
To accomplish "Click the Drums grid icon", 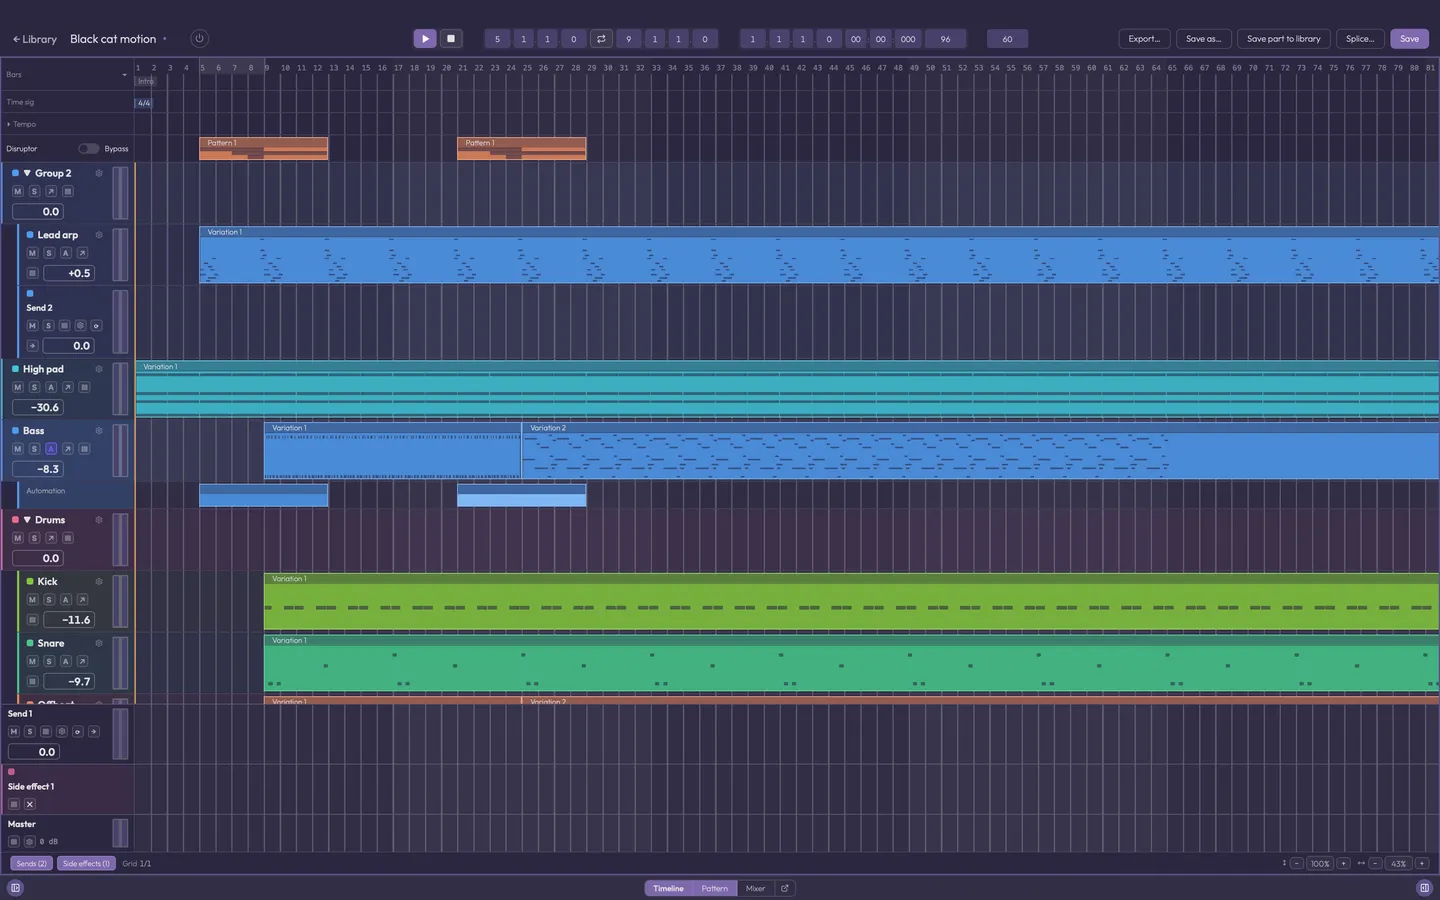I will (68, 538).
